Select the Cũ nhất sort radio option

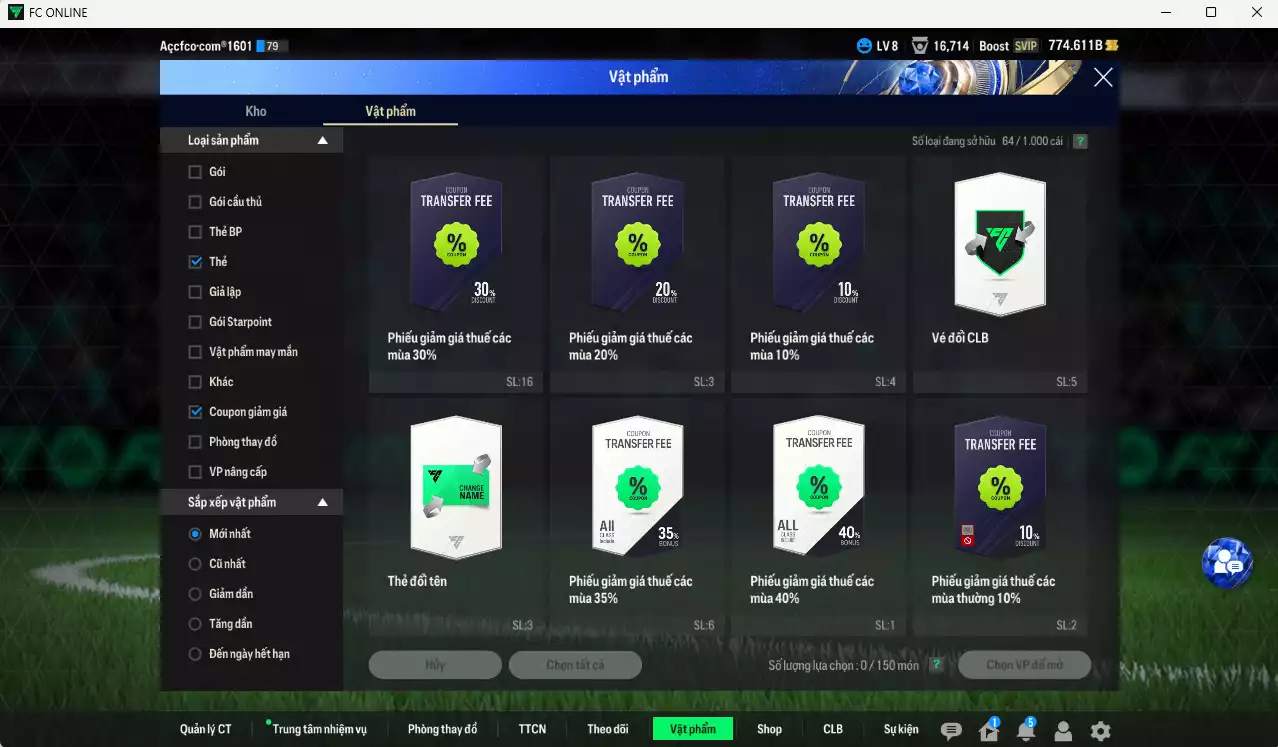[x=195, y=564]
